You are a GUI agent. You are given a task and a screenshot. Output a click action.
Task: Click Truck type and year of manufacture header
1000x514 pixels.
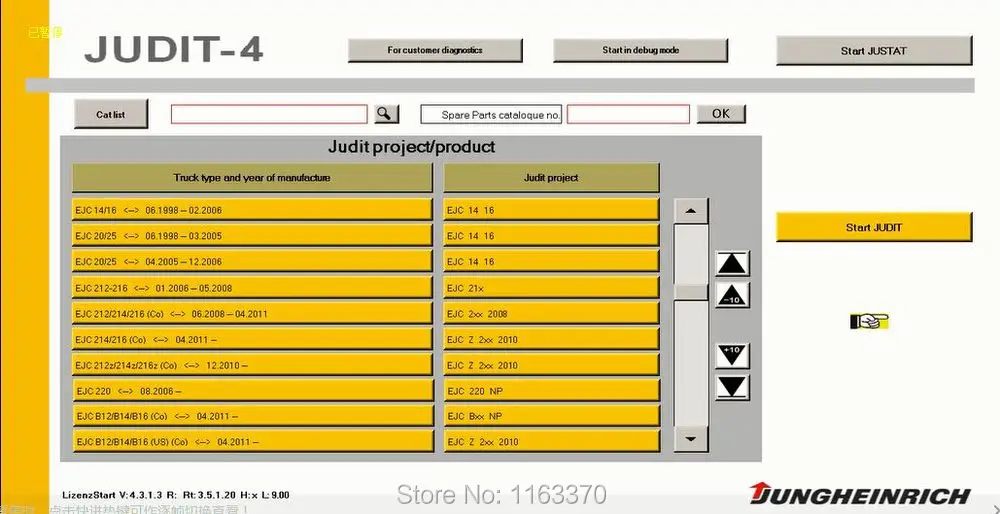coord(252,178)
